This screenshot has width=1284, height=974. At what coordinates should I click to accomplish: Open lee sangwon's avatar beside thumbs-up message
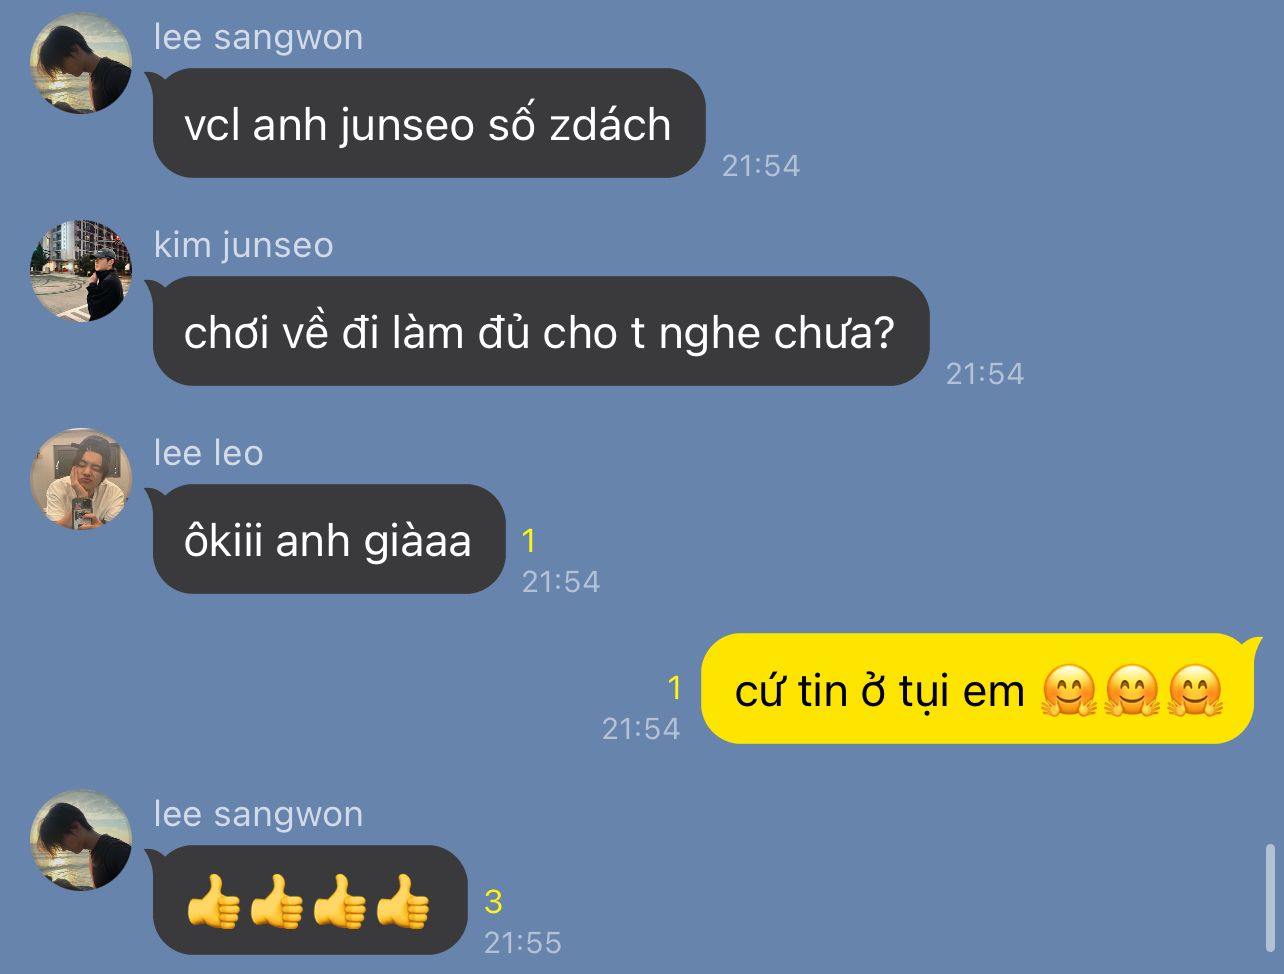coord(81,840)
